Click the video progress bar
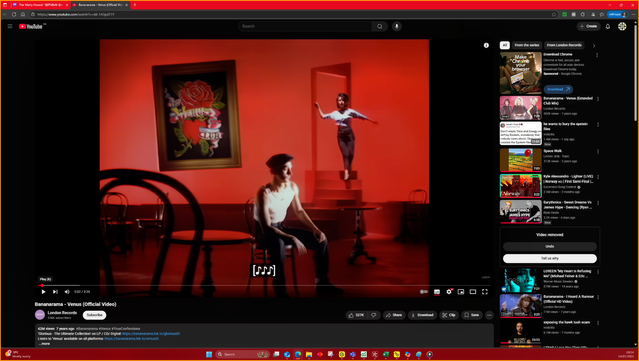 tap(264, 286)
